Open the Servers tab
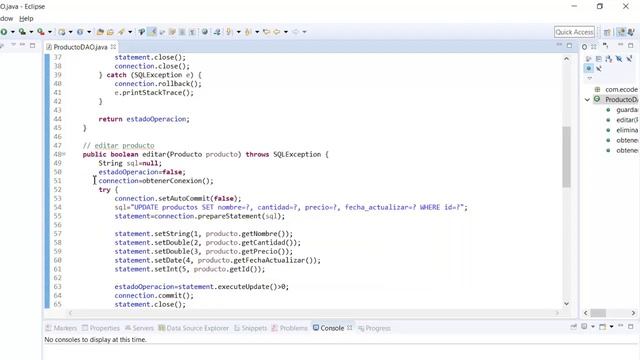The width and height of the screenshot is (640, 360). tap(139, 328)
